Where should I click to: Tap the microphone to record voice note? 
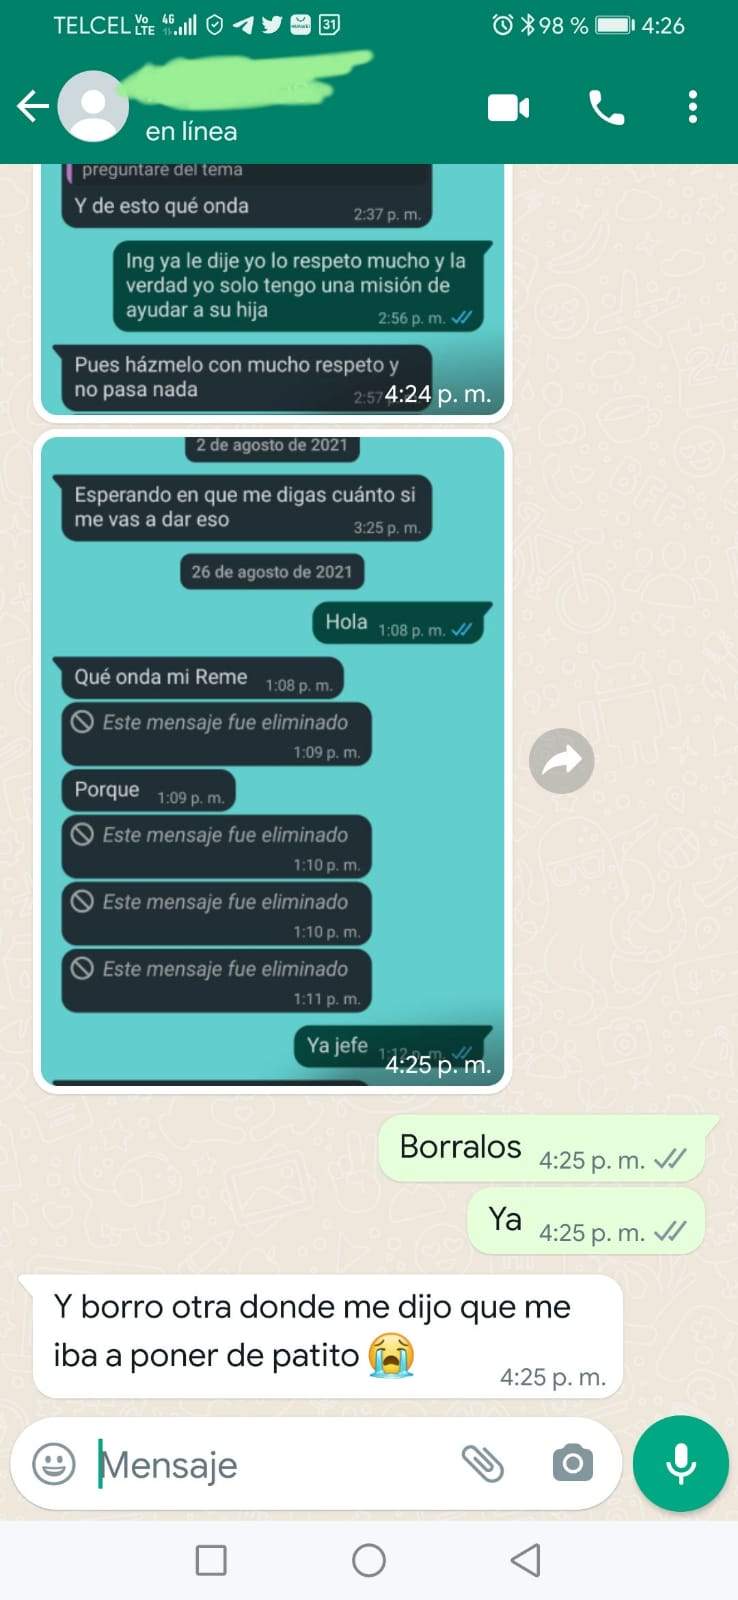coord(681,1464)
